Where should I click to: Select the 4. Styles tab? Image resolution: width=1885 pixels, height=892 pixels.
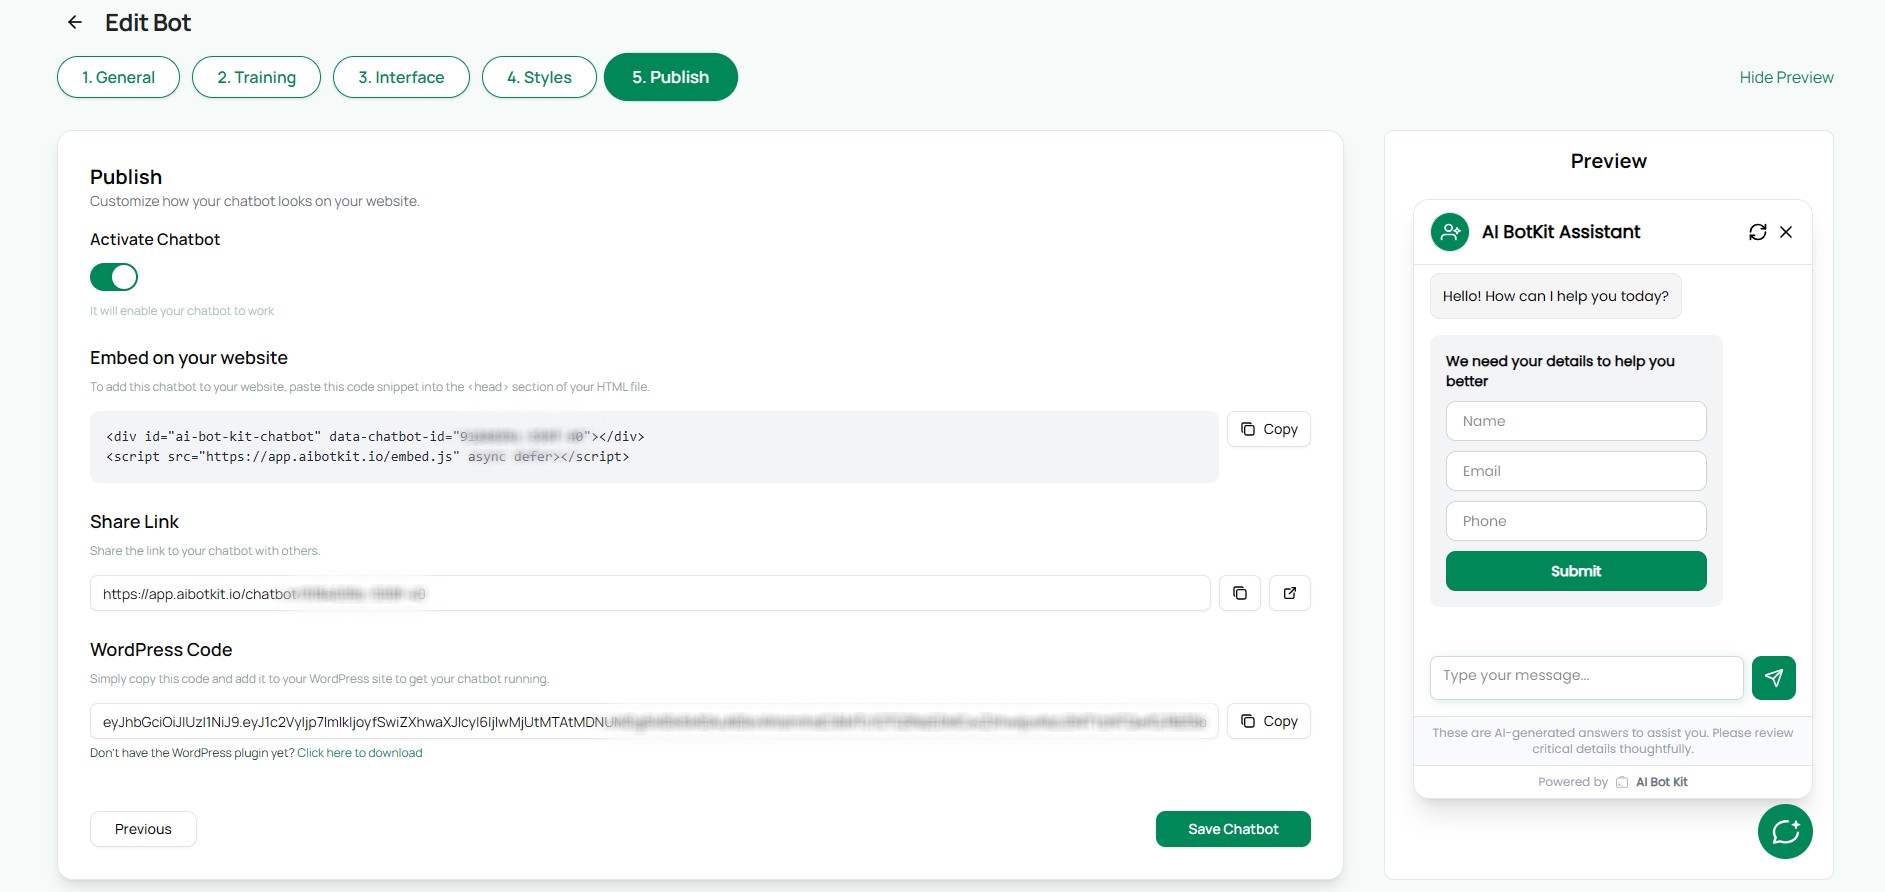(x=539, y=77)
